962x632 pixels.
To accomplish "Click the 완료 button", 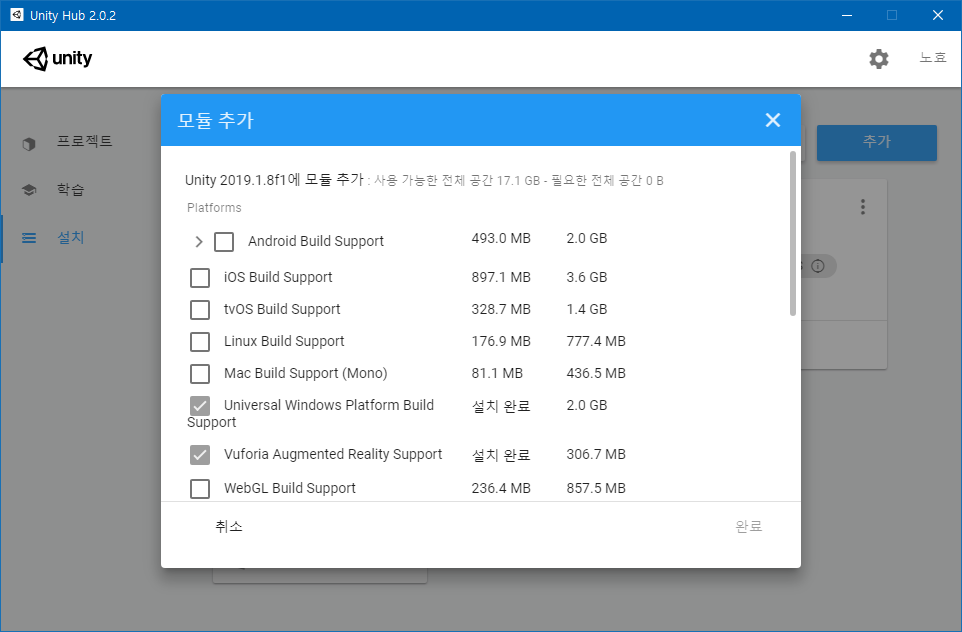I will 748,526.
